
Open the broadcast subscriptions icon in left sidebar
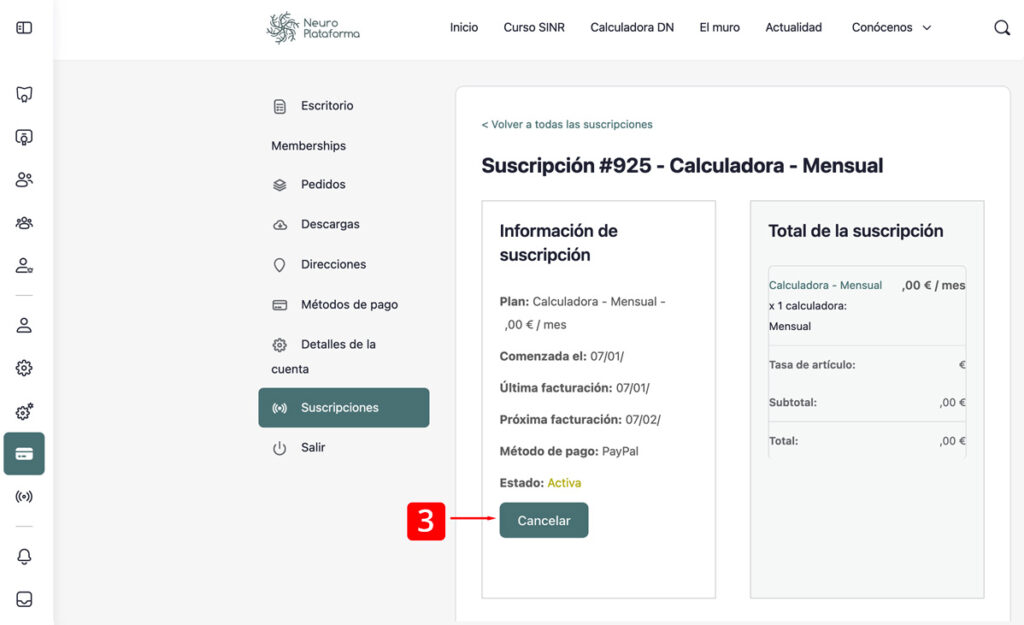pyautogui.click(x=24, y=496)
